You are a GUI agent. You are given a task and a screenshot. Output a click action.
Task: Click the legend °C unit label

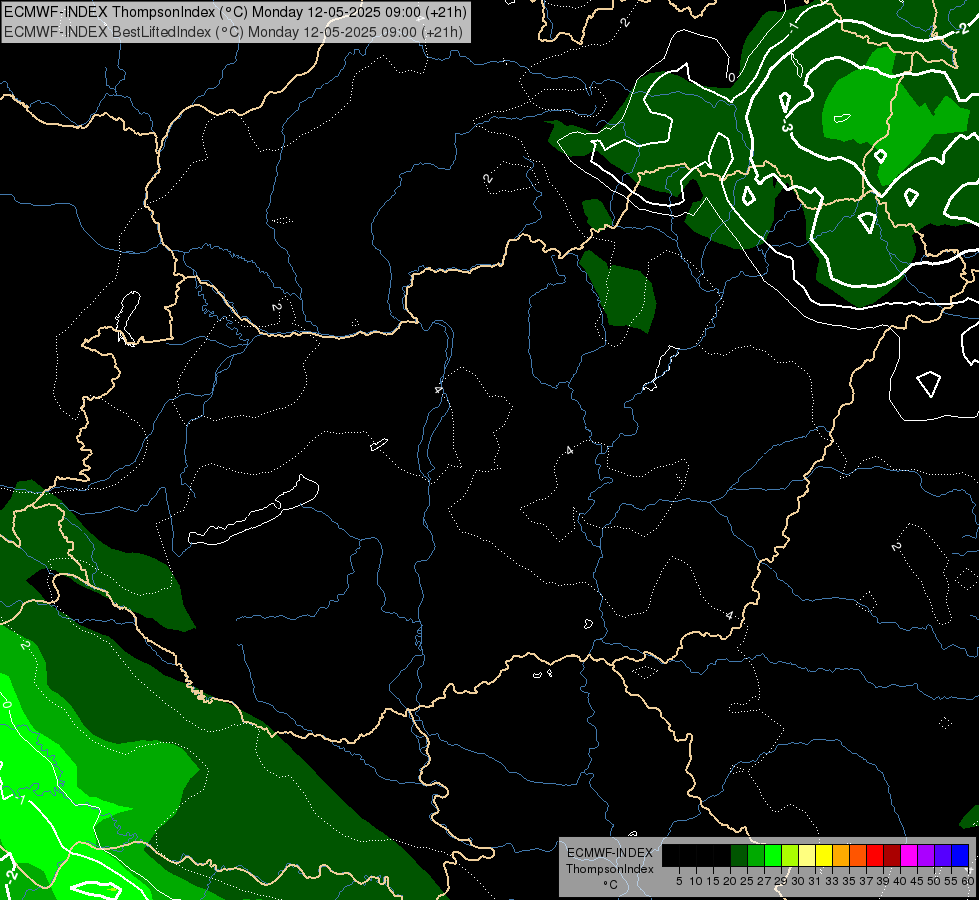coord(610,884)
